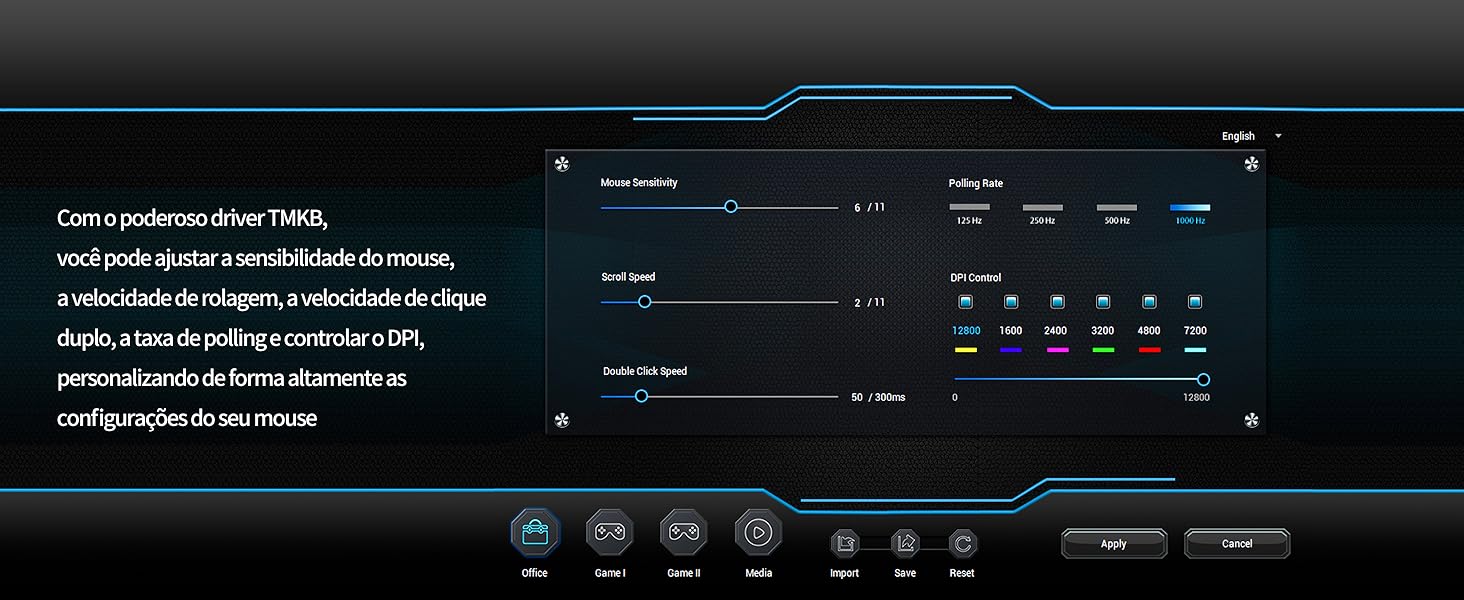Cancel the settings changes

coord(1237,544)
